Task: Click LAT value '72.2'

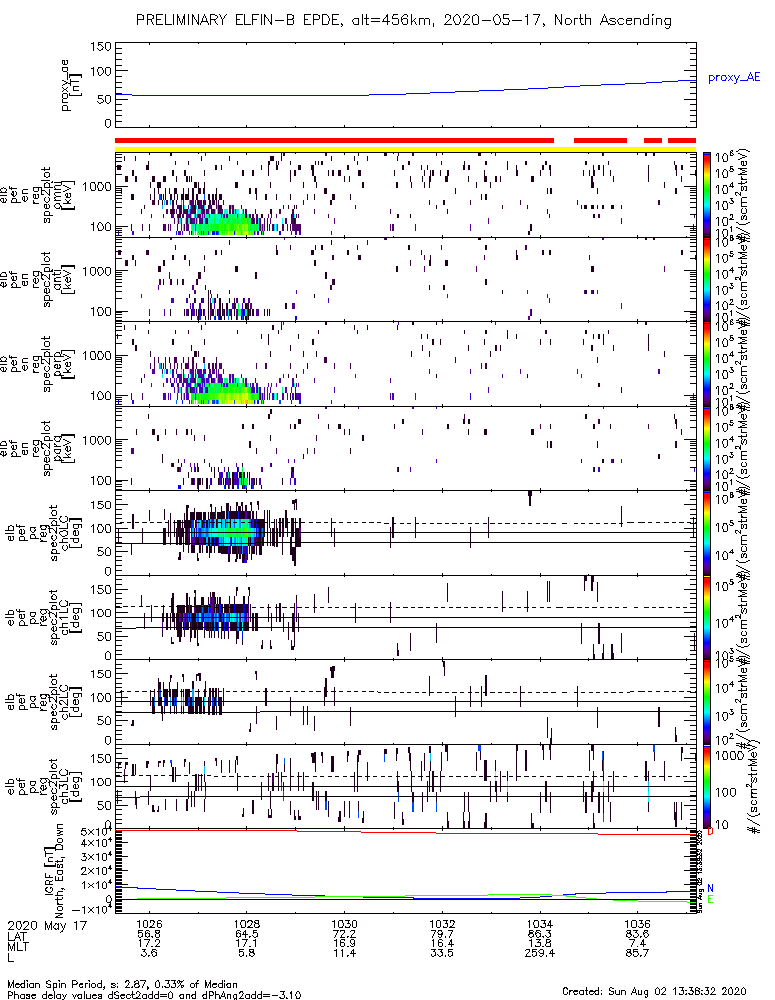Action: [x=344, y=934]
